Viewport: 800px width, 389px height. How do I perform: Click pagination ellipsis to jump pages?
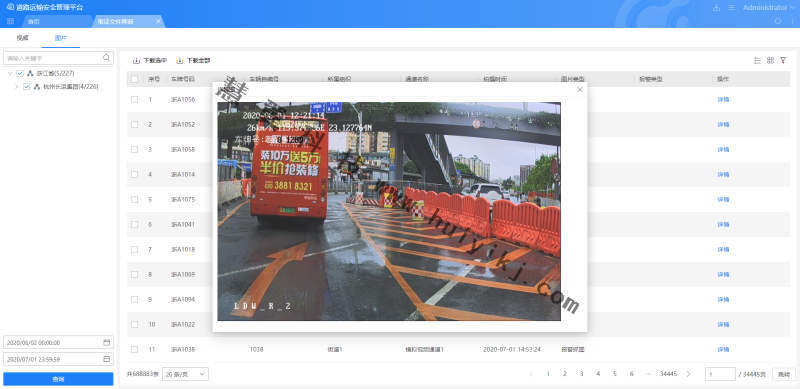pos(648,374)
